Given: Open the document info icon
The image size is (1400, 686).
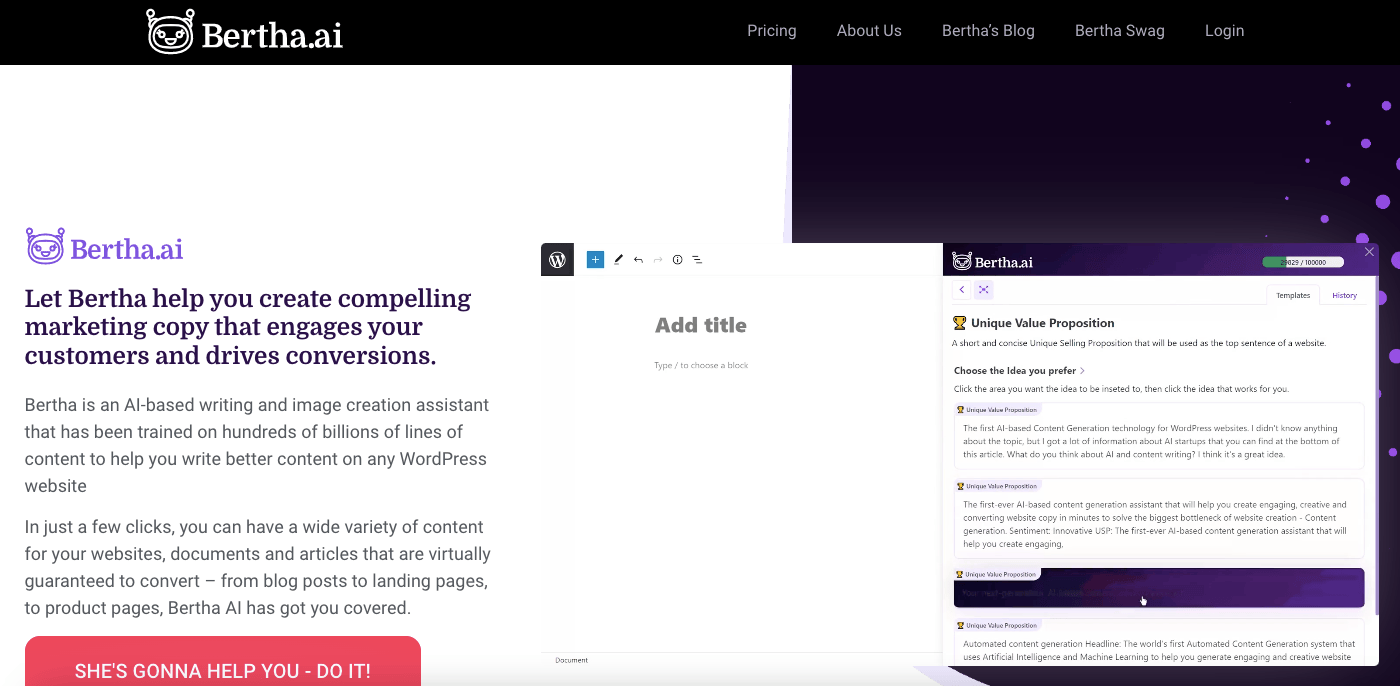Looking at the screenshot, I should tap(677, 259).
